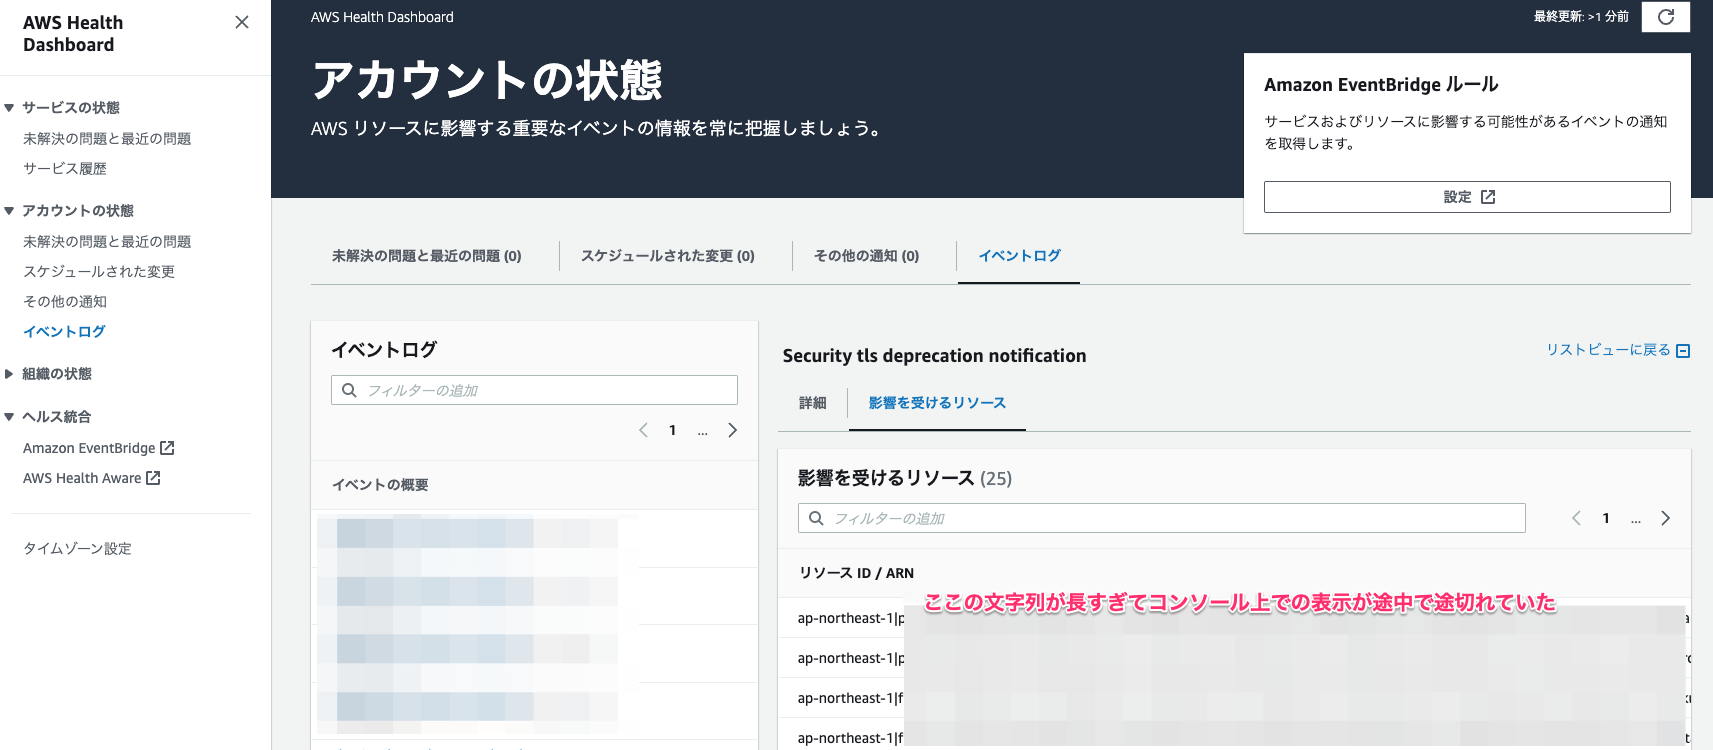Click the ellipsis in resources pagination

pyautogui.click(x=1636, y=520)
